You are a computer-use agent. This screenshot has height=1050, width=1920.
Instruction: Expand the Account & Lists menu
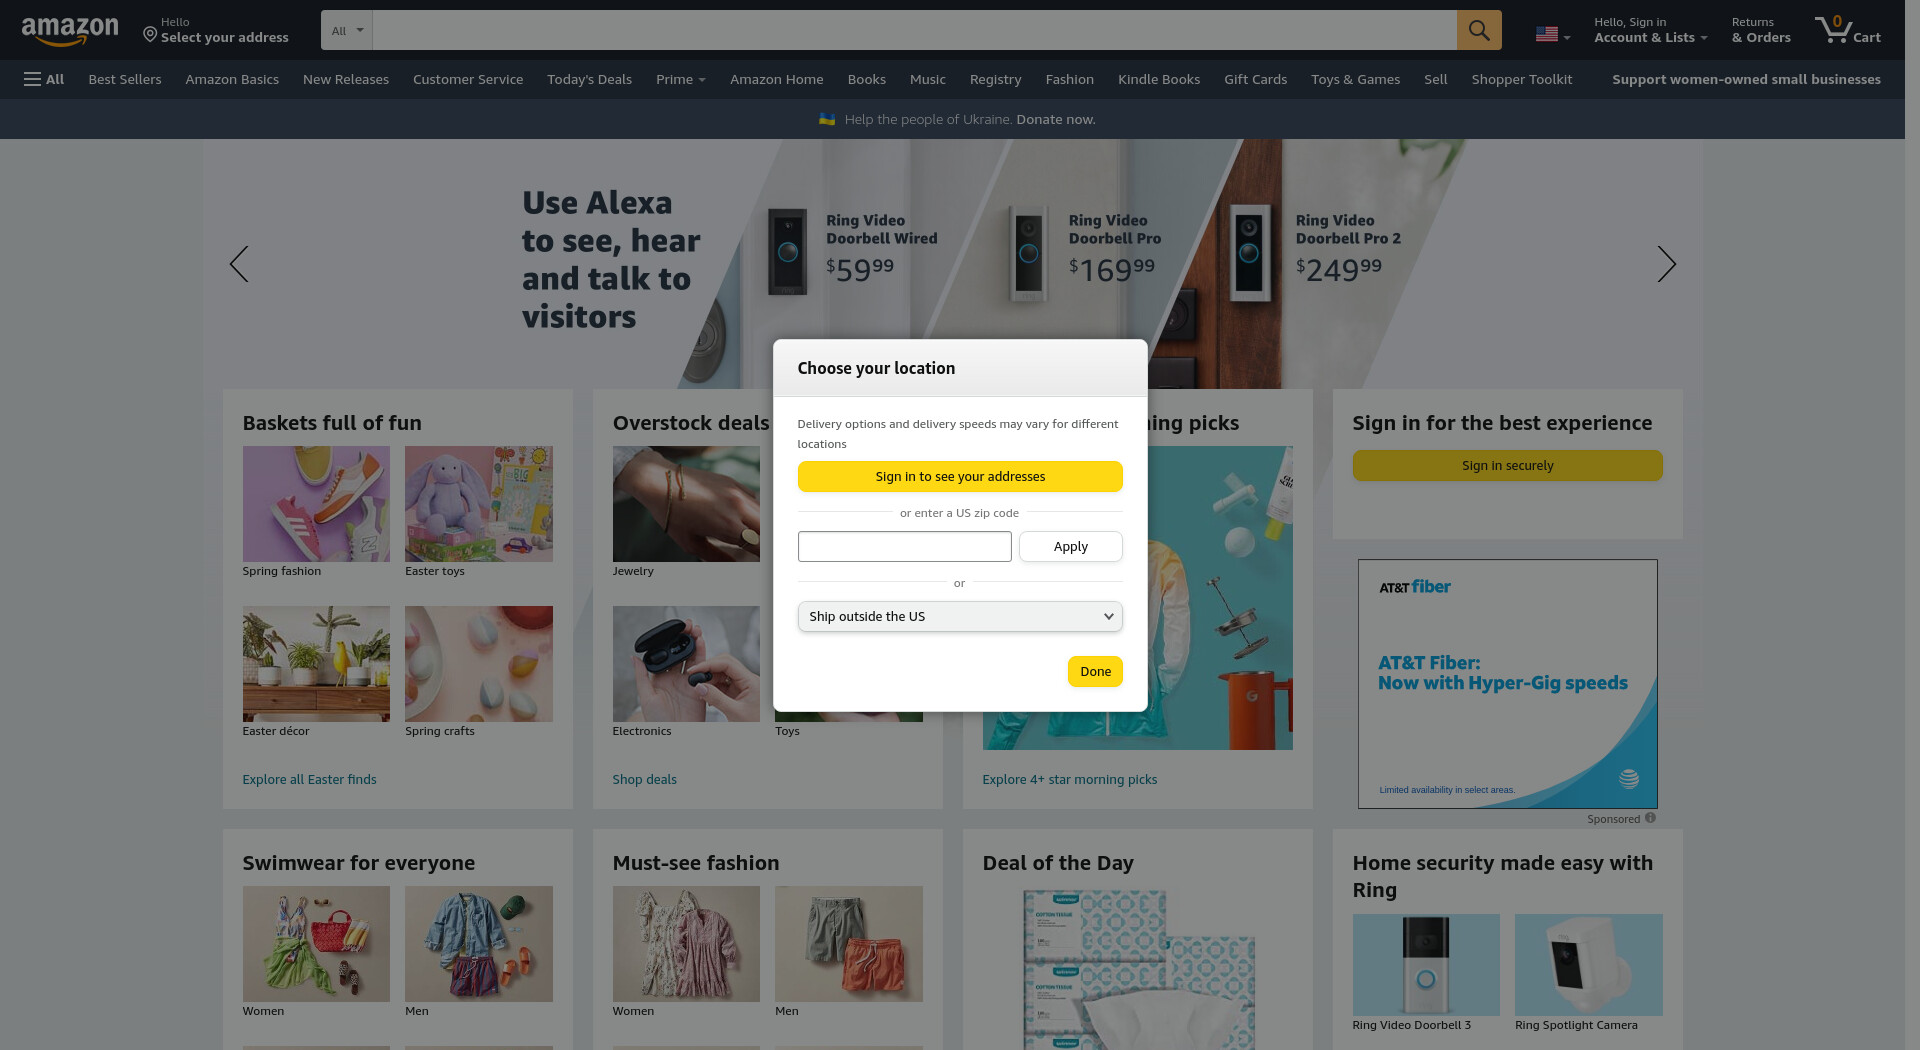1650,30
